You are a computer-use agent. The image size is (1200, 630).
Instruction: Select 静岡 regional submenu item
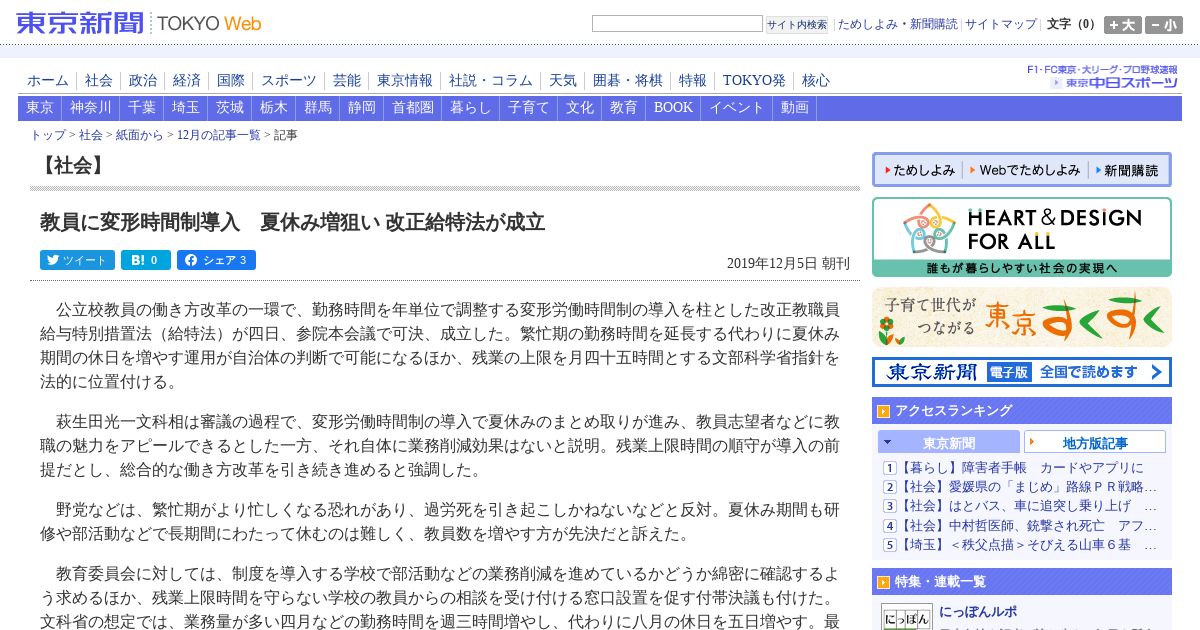pyautogui.click(x=362, y=108)
